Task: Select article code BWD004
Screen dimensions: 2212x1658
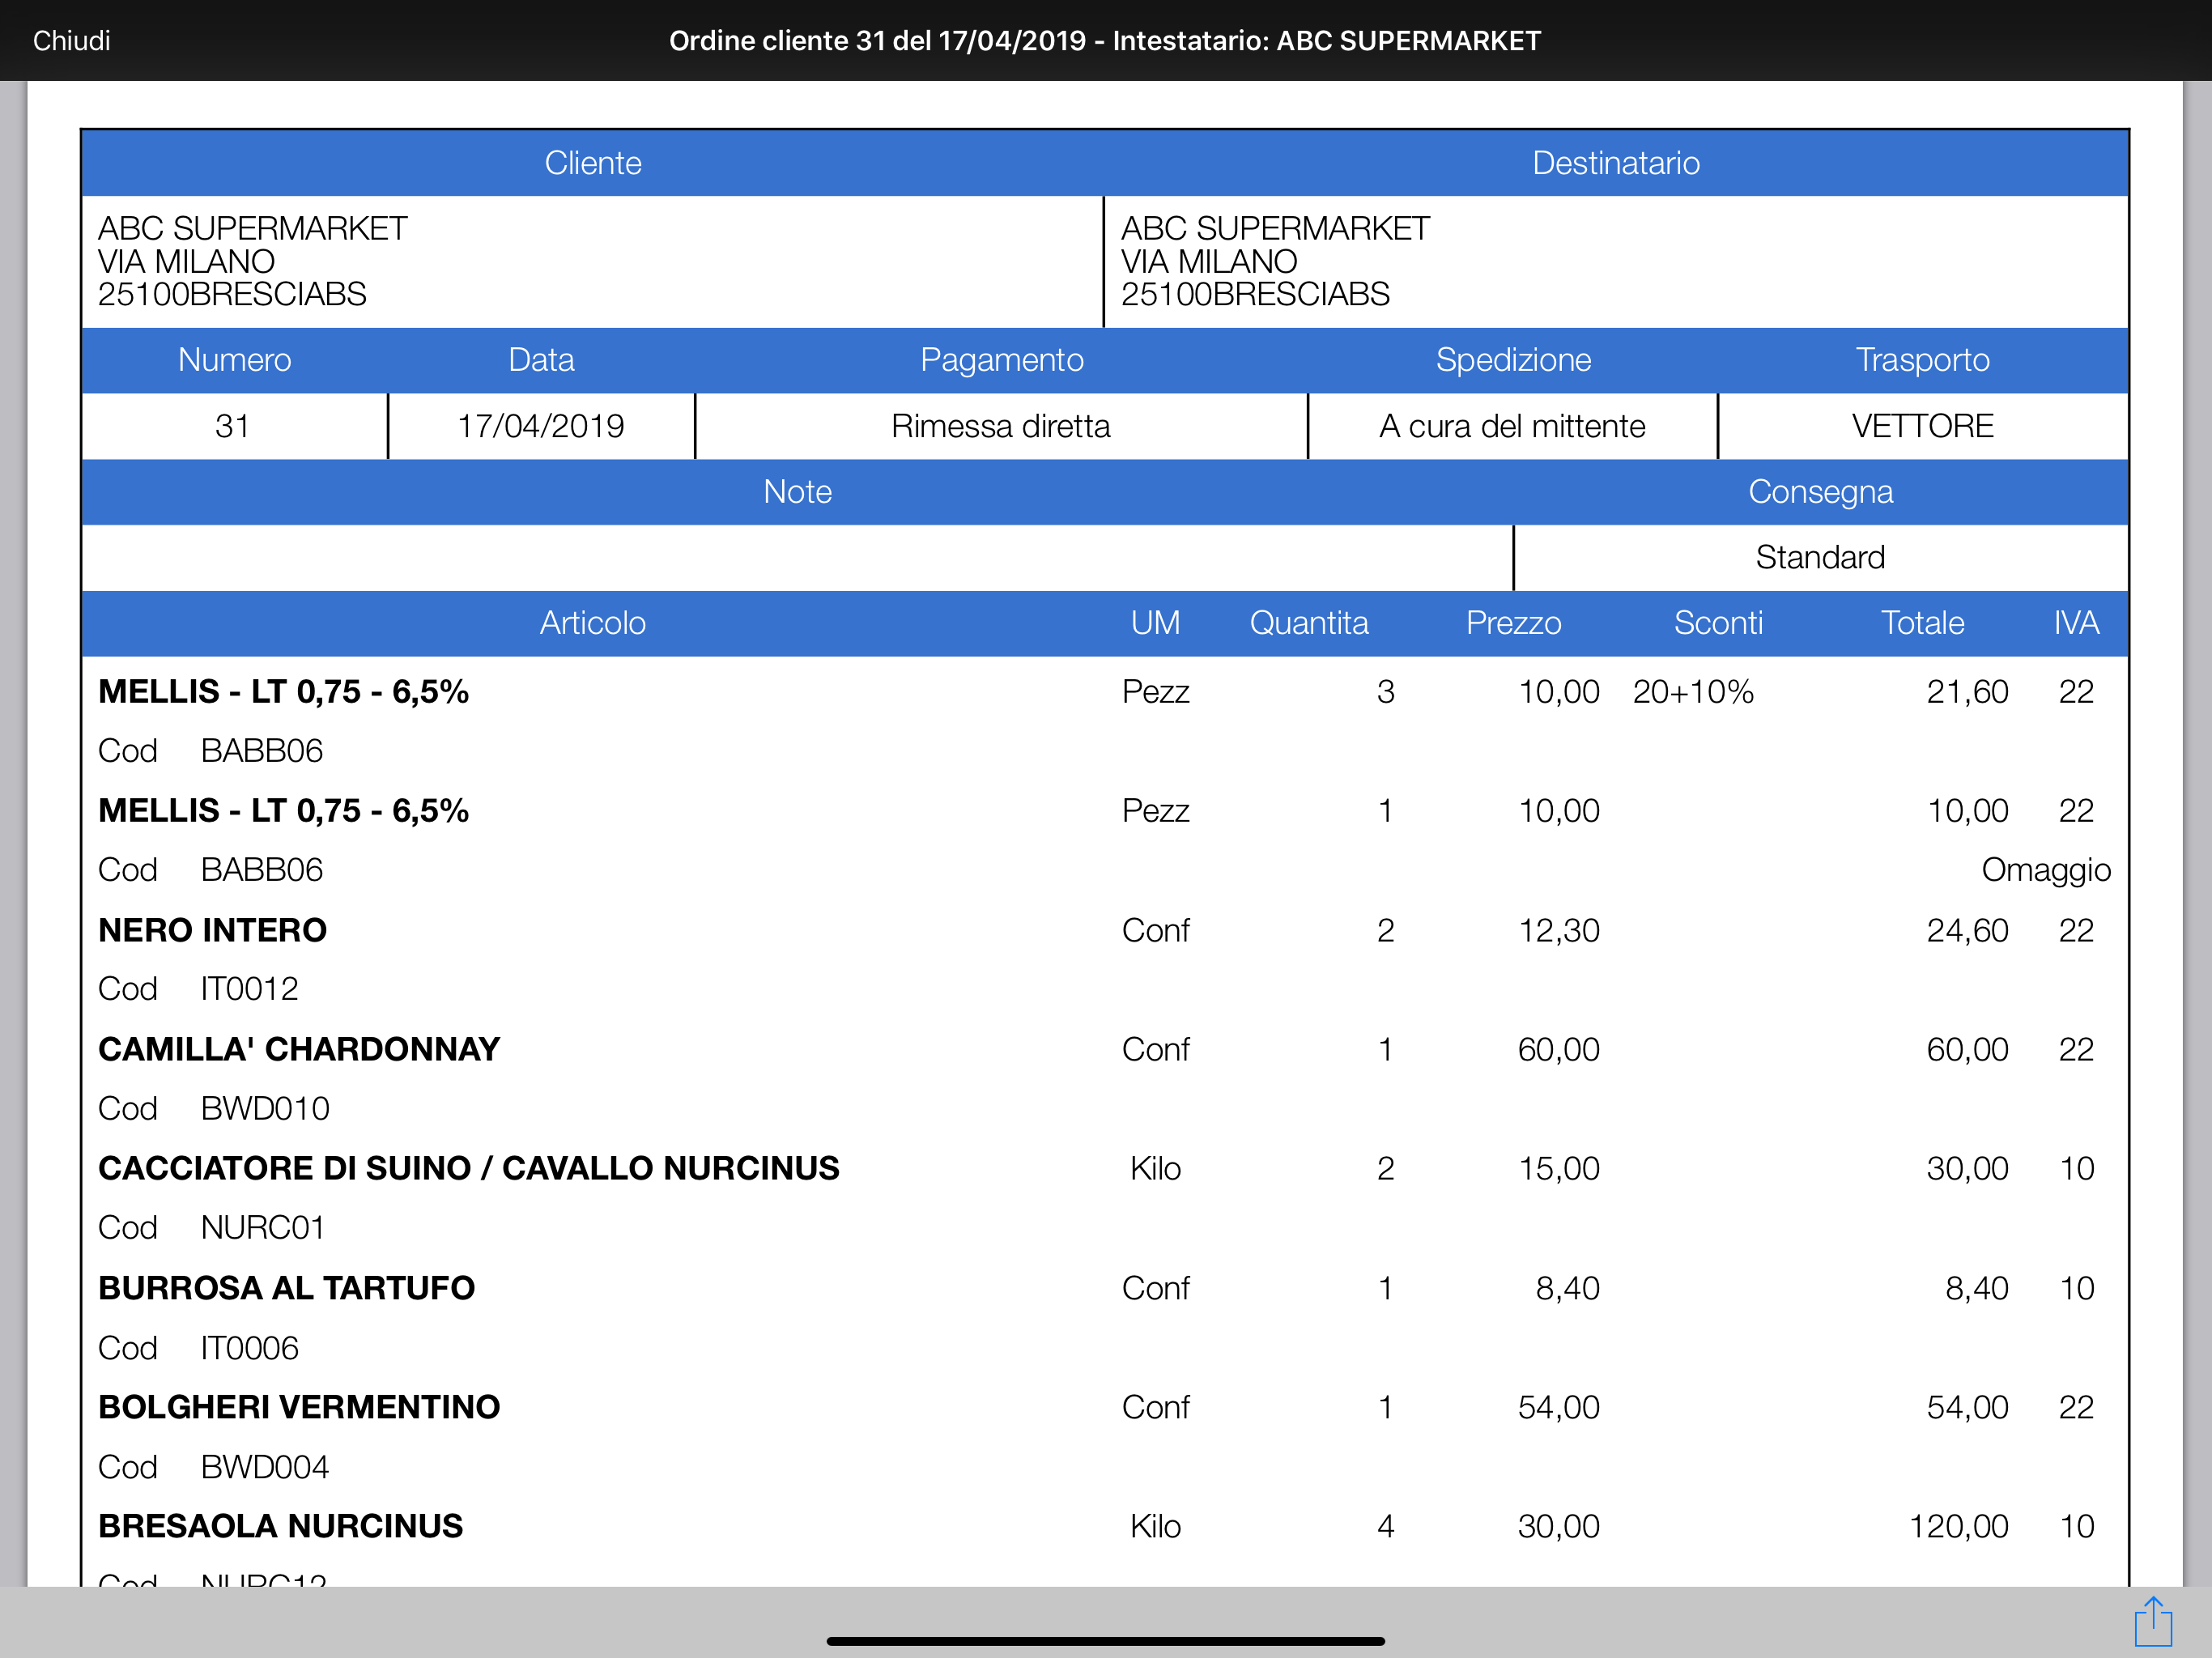Action: tap(265, 1468)
